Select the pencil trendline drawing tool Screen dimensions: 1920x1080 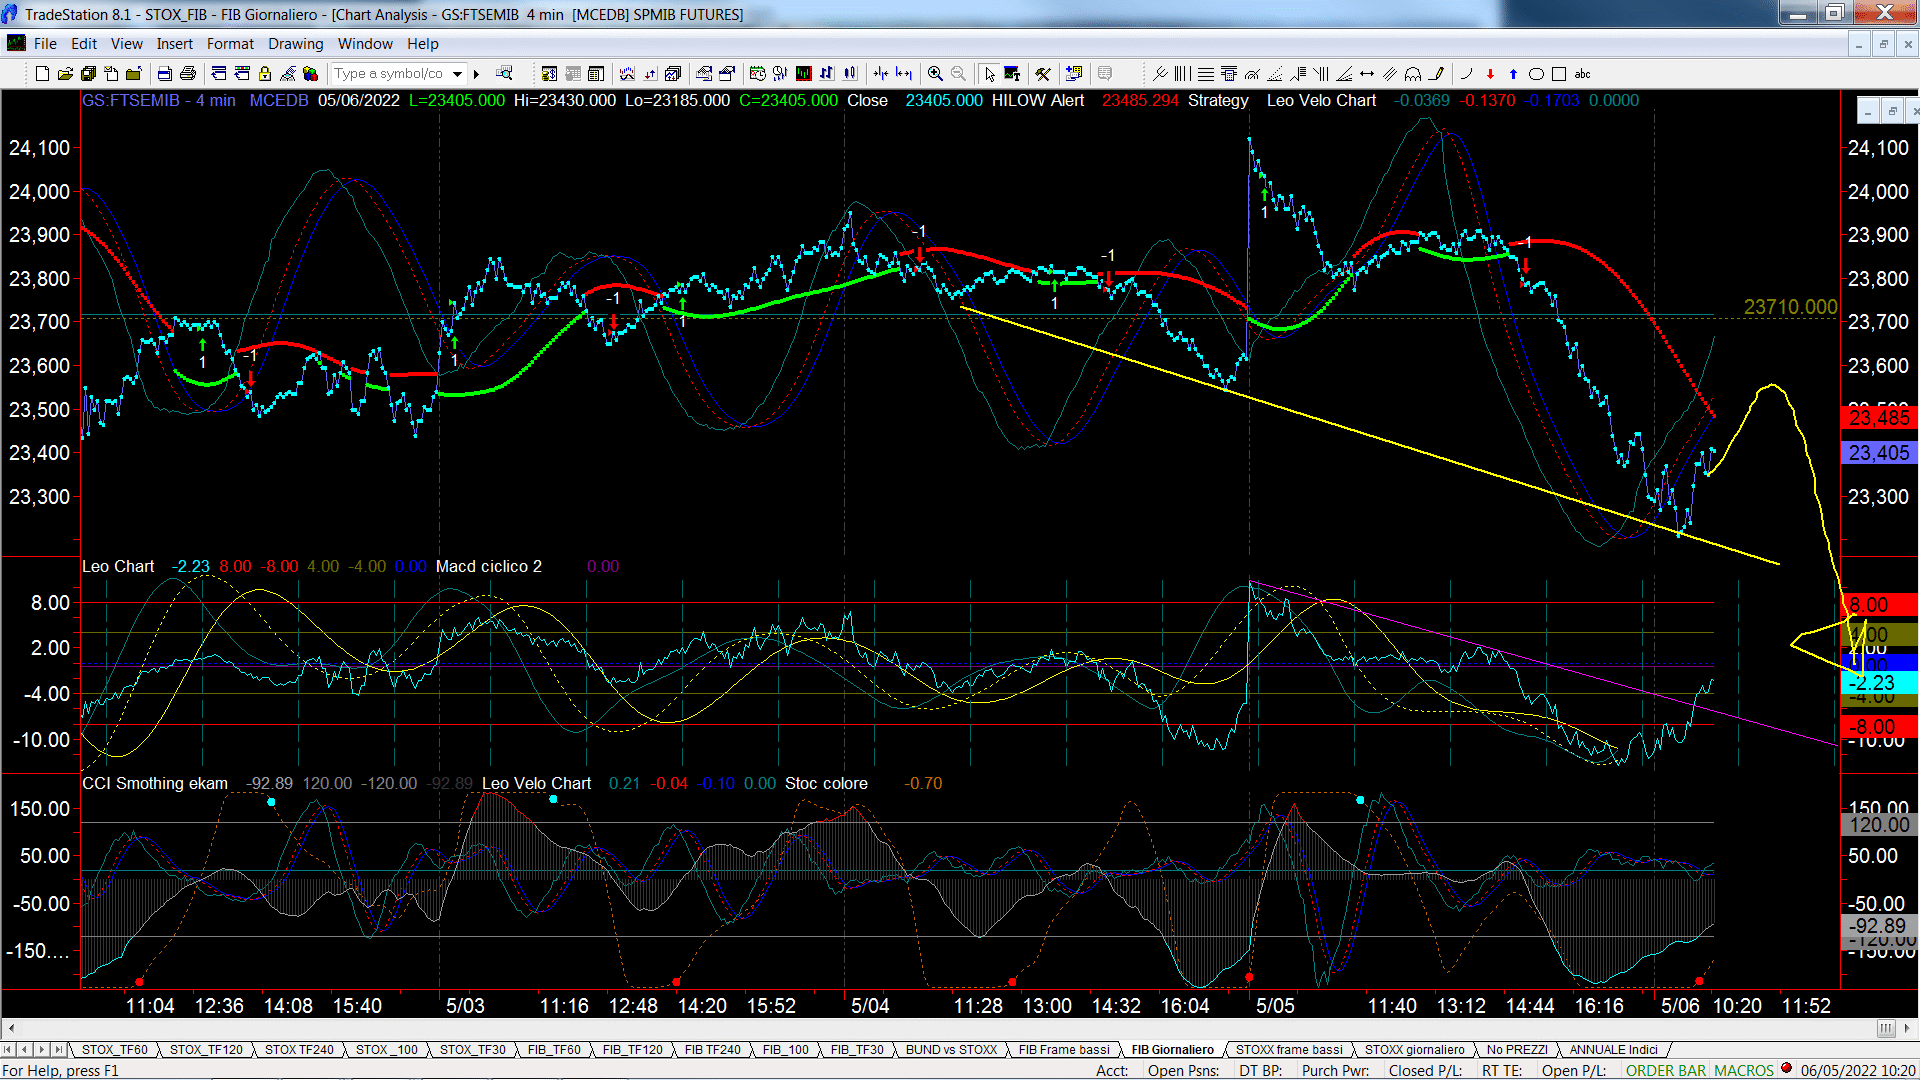(x=1436, y=73)
